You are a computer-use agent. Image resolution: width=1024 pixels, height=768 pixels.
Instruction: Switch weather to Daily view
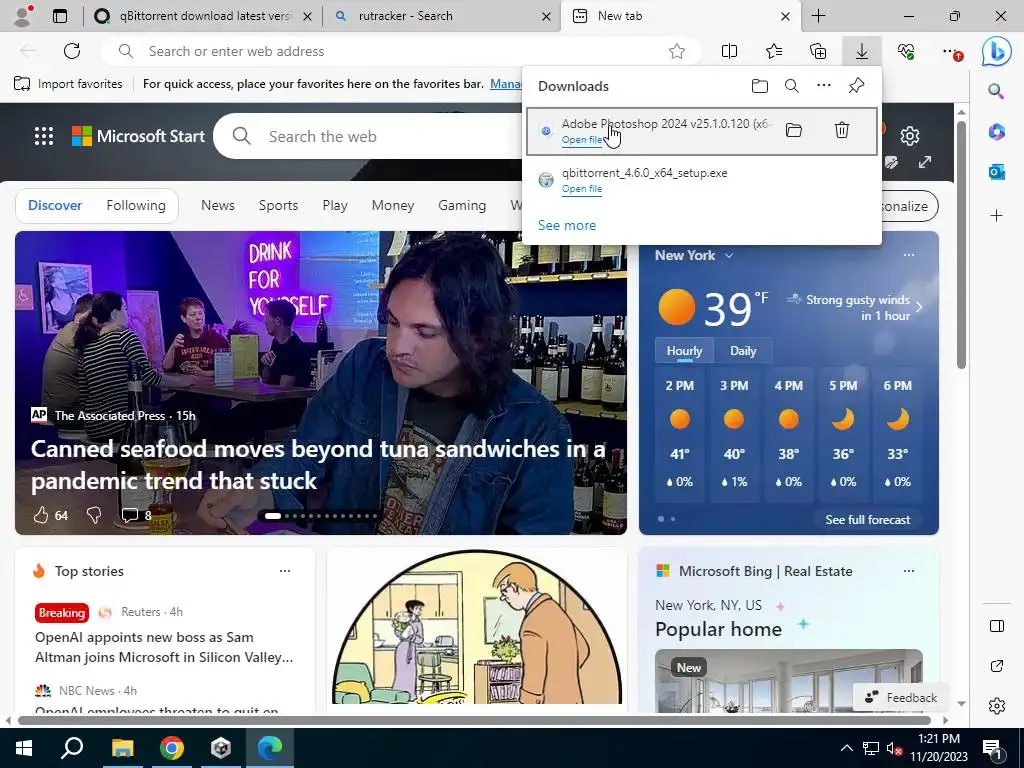[x=743, y=351]
